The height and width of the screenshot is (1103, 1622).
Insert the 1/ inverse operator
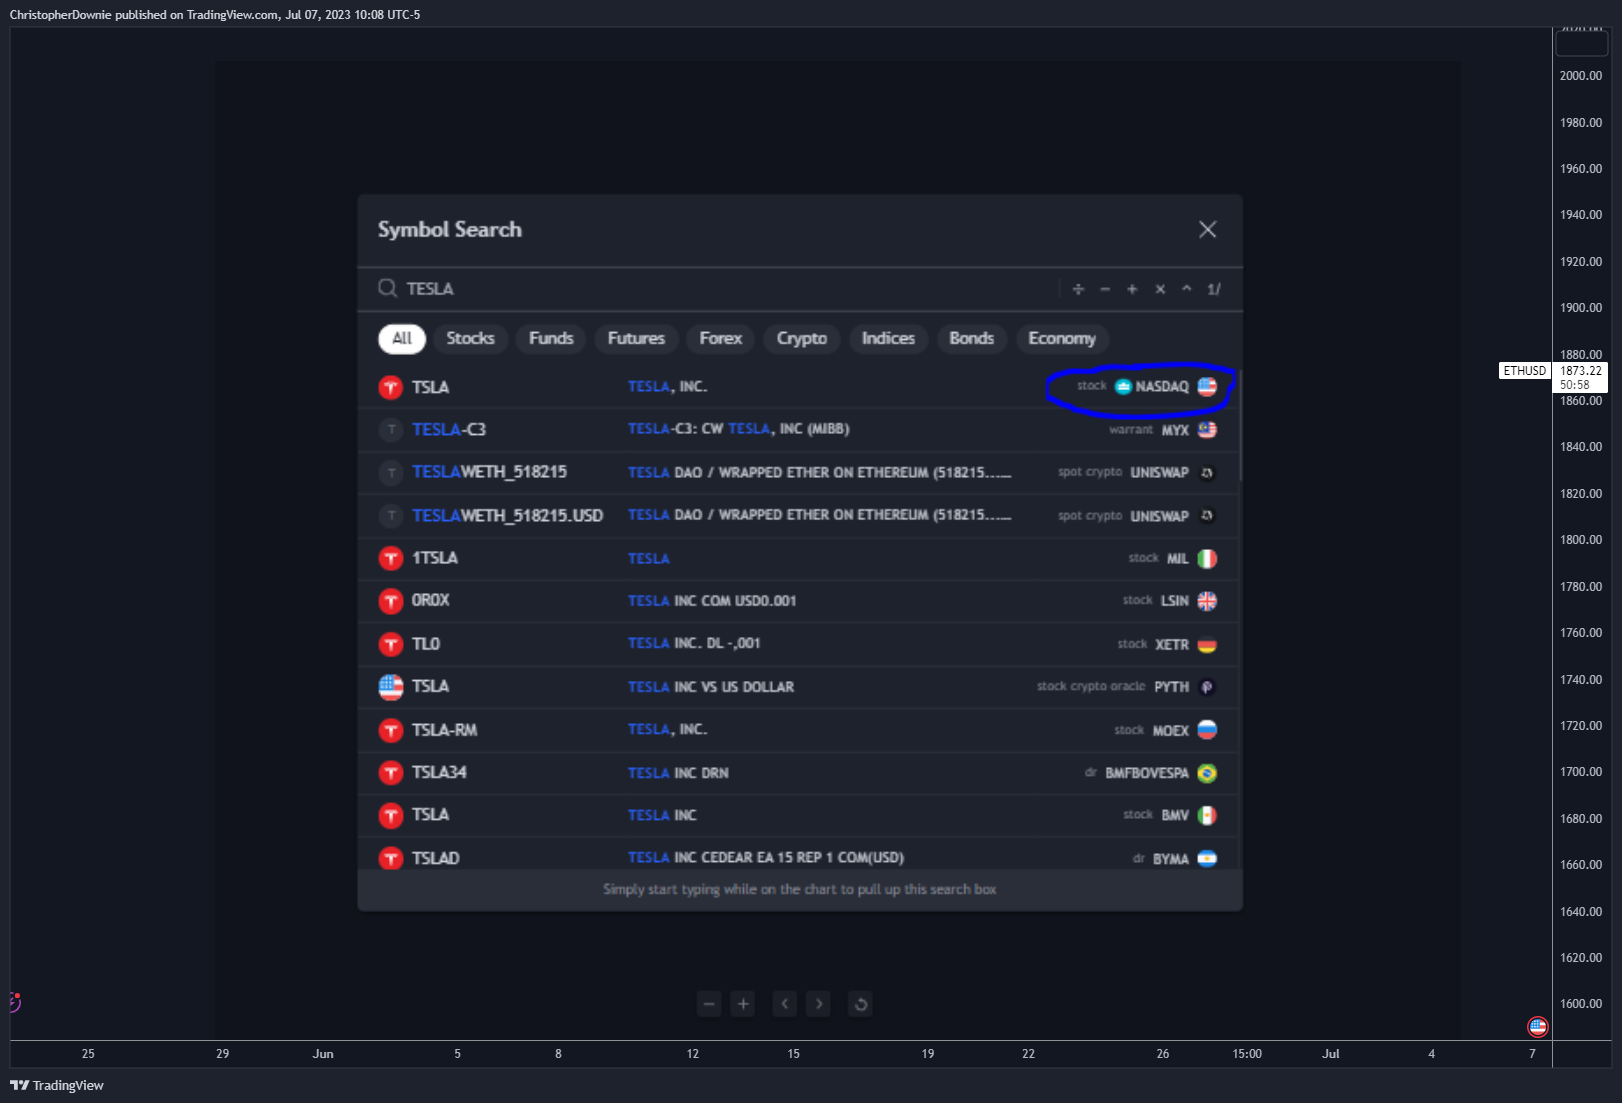pos(1214,289)
